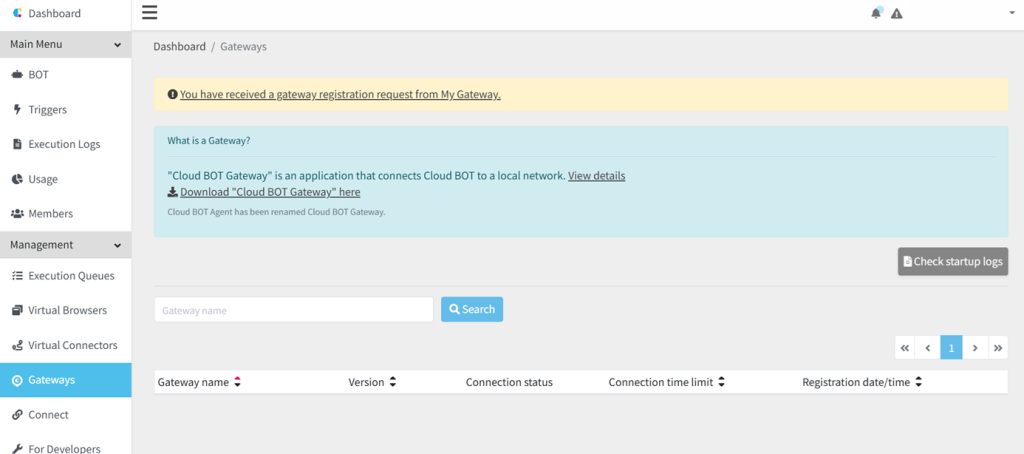Go to the next page of results

coord(975,348)
